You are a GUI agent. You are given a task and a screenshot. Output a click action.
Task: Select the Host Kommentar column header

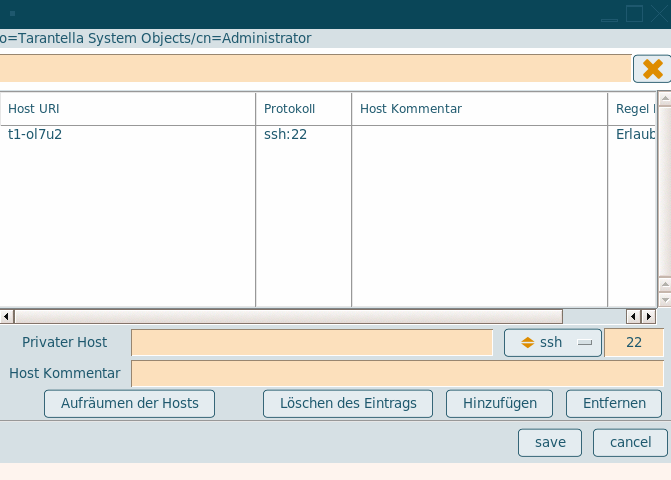pyautogui.click(x=478, y=109)
